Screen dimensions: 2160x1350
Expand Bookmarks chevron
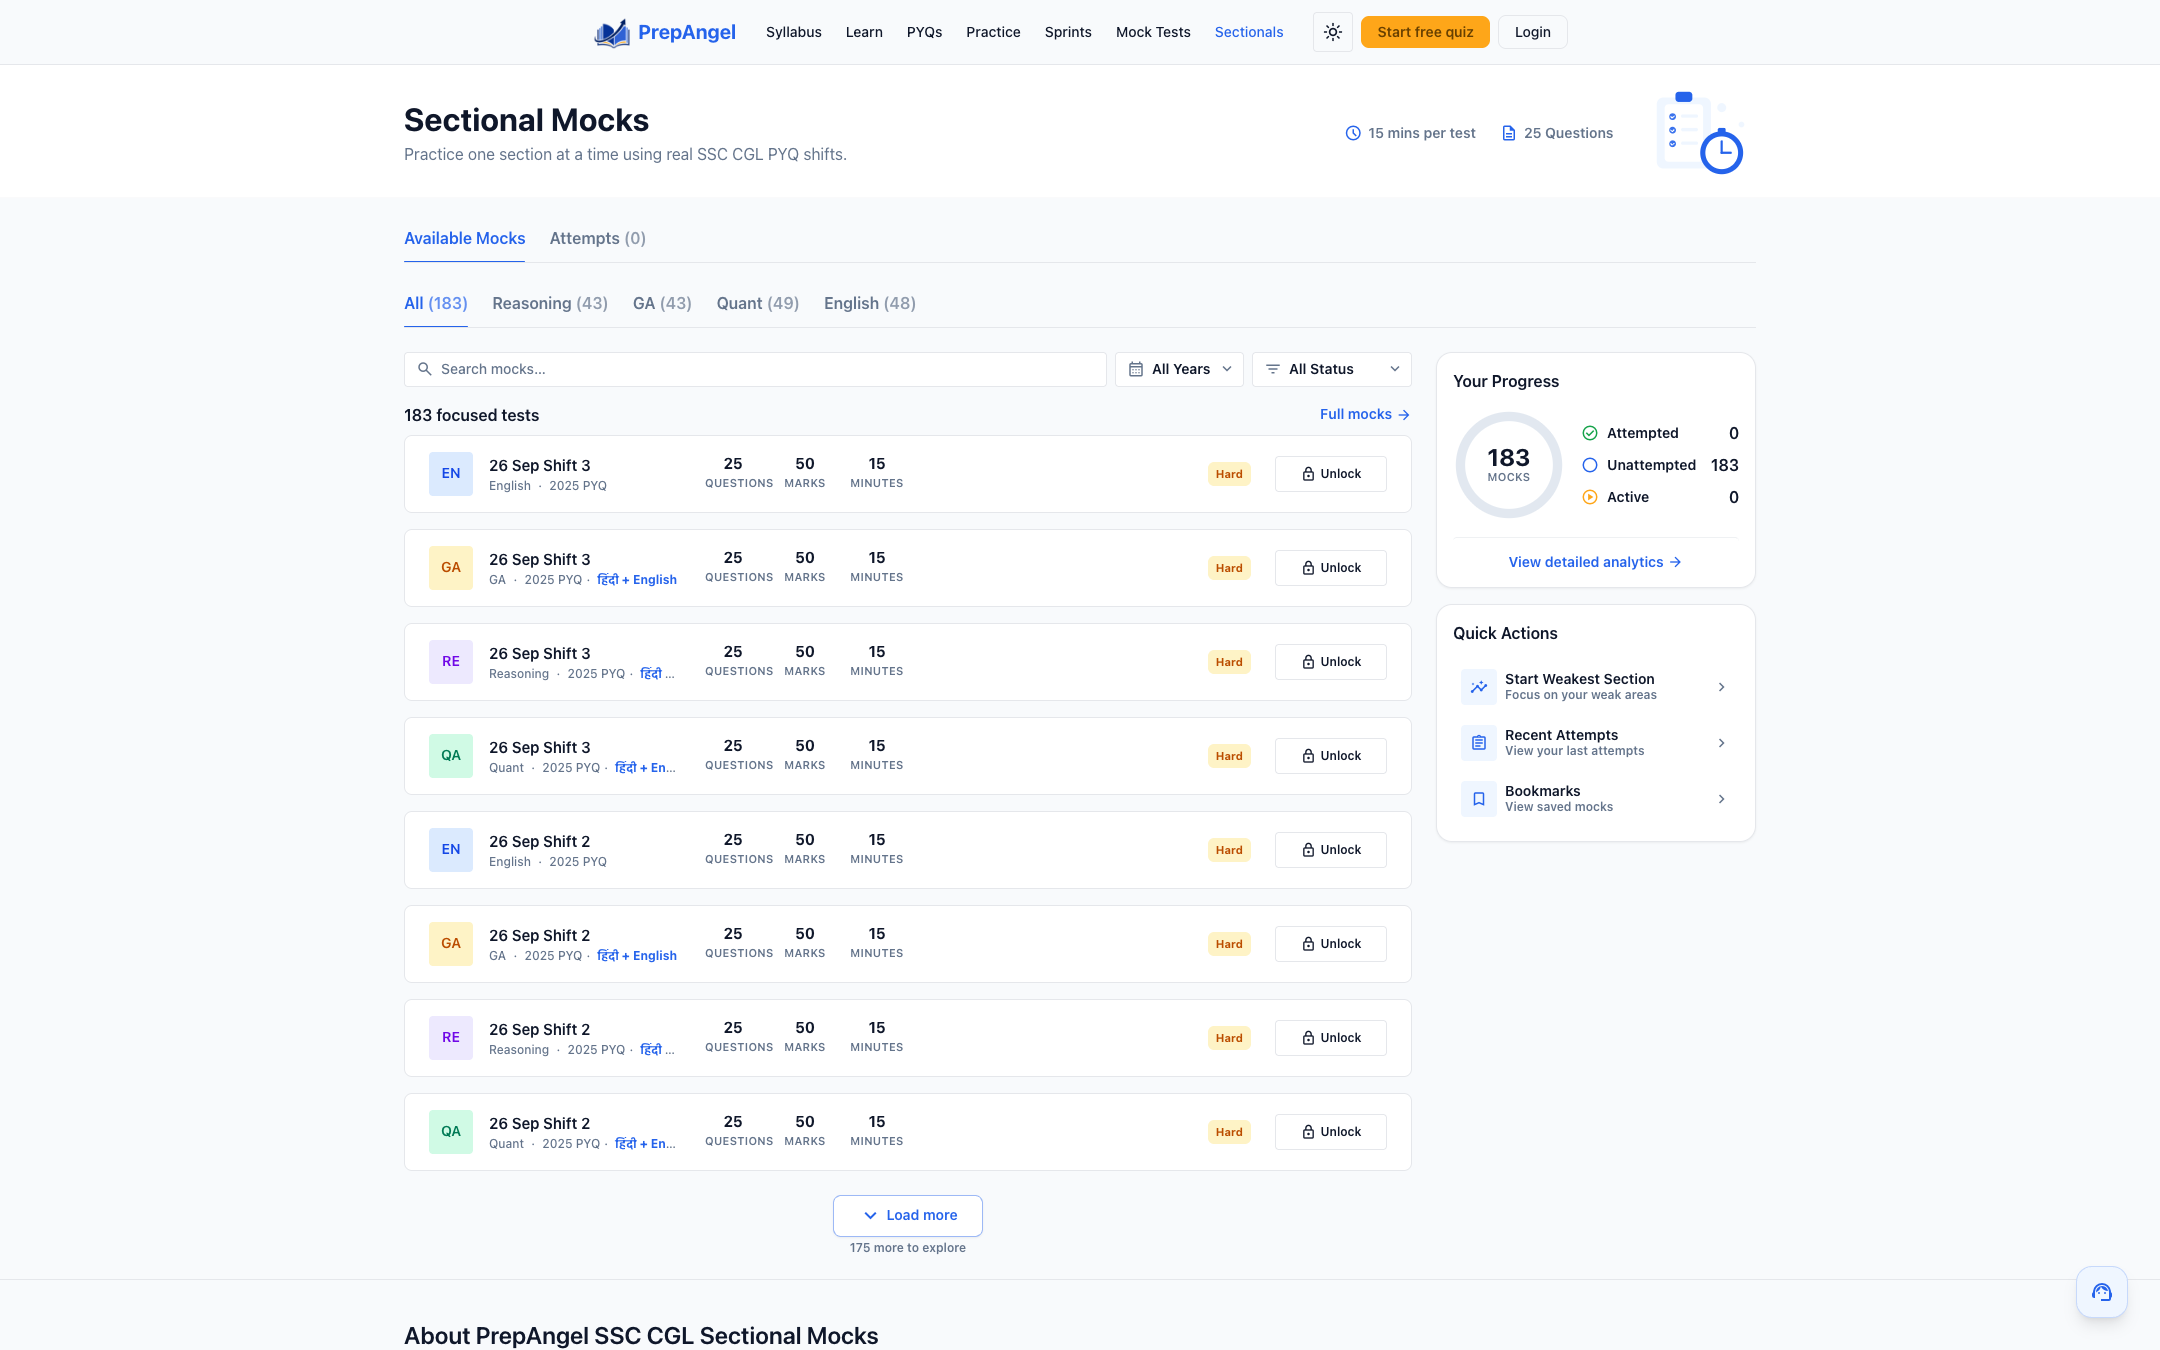coord(1721,799)
